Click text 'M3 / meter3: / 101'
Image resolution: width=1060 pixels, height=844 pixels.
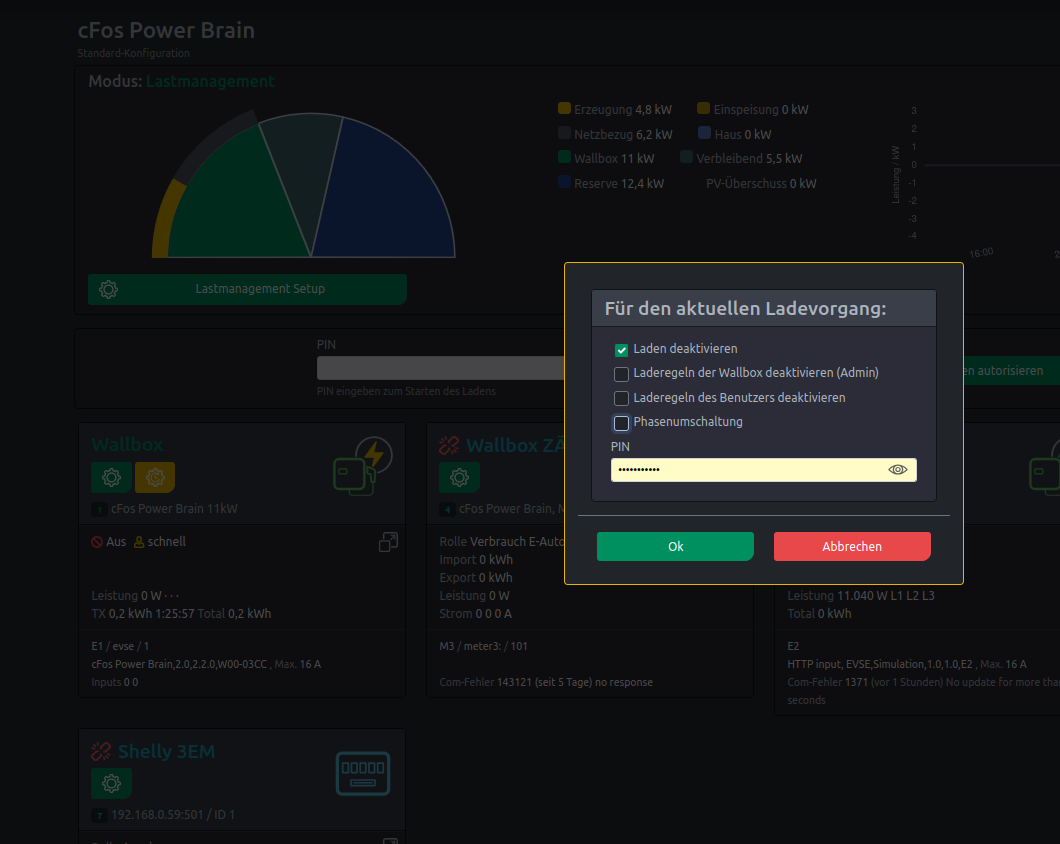tap(483, 646)
